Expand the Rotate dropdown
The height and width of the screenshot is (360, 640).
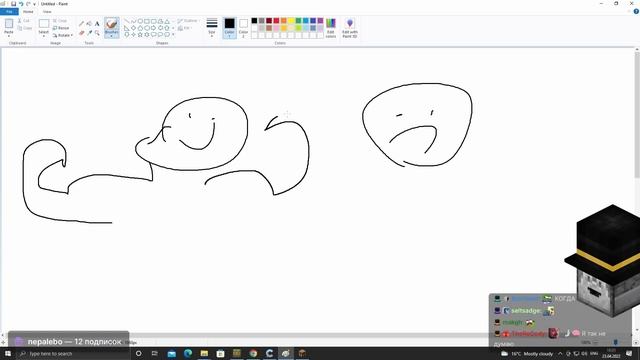(63, 36)
